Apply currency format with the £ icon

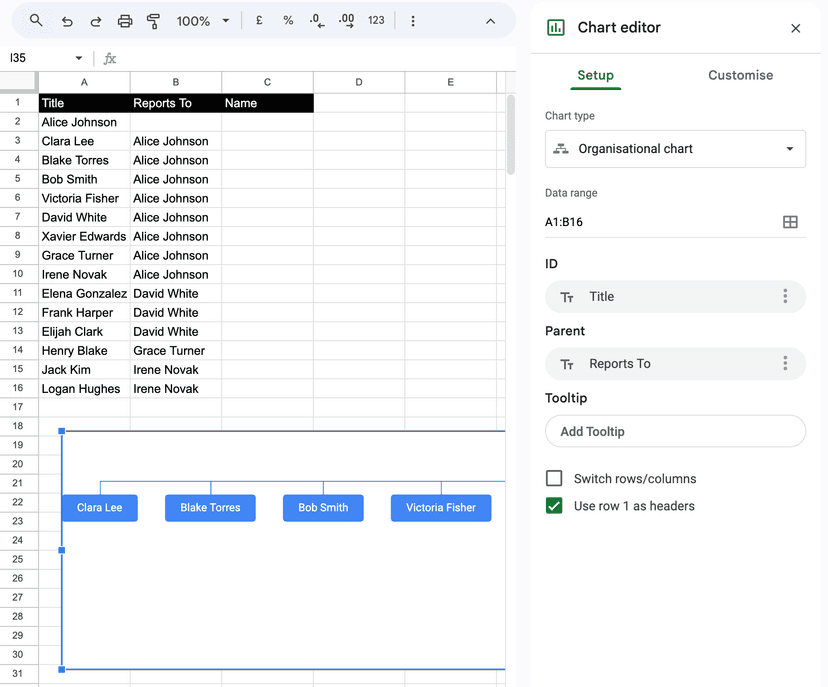258,20
